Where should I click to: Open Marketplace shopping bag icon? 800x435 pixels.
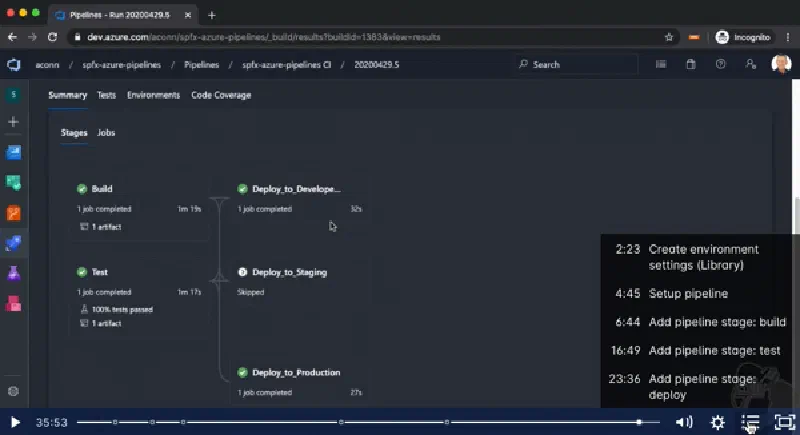[x=691, y=64]
